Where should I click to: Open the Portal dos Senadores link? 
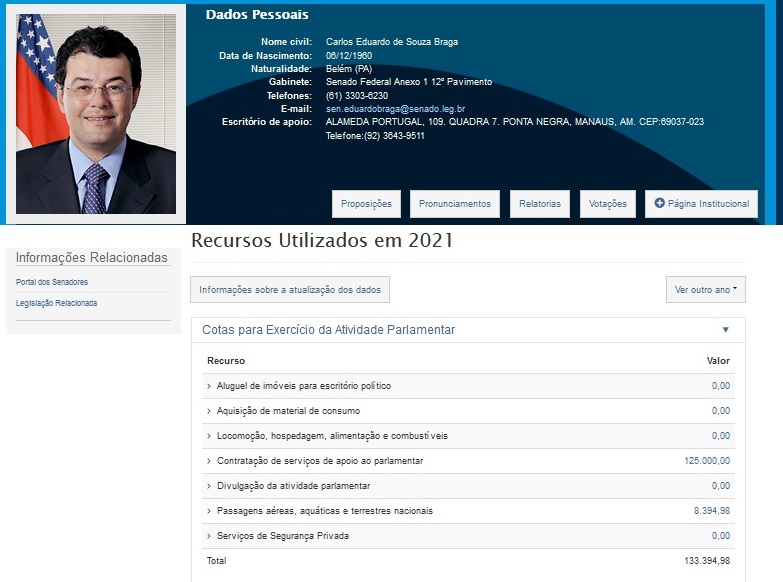(52, 282)
